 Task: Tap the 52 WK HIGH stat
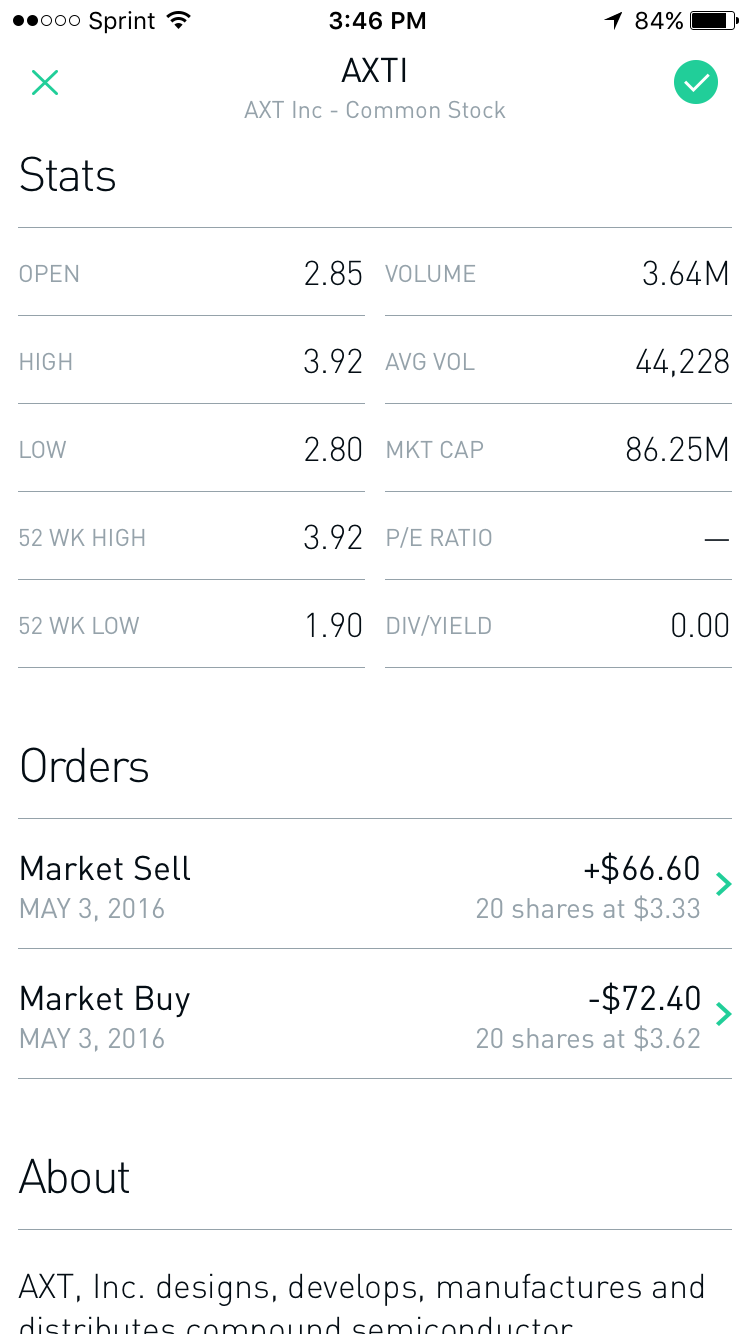191,538
